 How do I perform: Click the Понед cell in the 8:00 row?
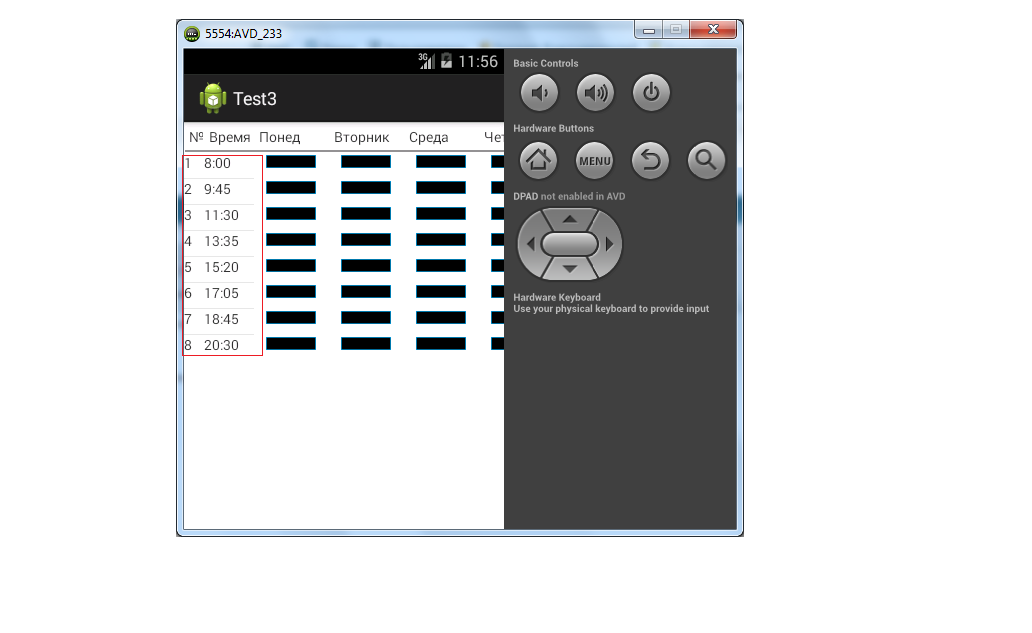pyautogui.click(x=291, y=162)
